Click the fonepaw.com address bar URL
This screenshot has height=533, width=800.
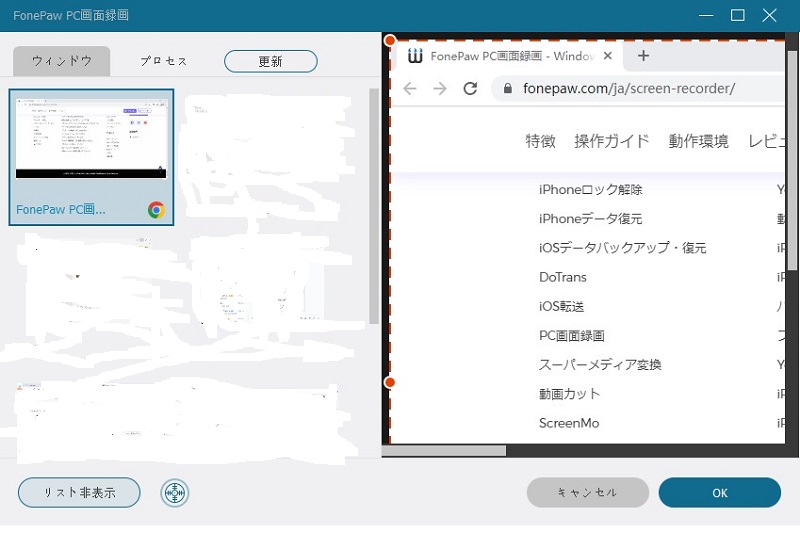[629, 88]
